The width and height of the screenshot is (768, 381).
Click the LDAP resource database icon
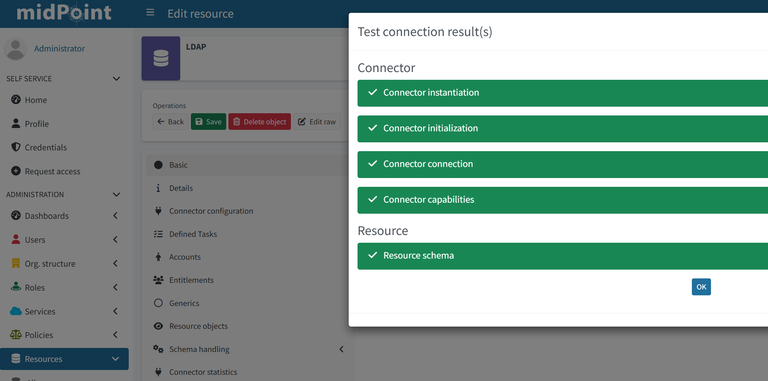(x=161, y=58)
